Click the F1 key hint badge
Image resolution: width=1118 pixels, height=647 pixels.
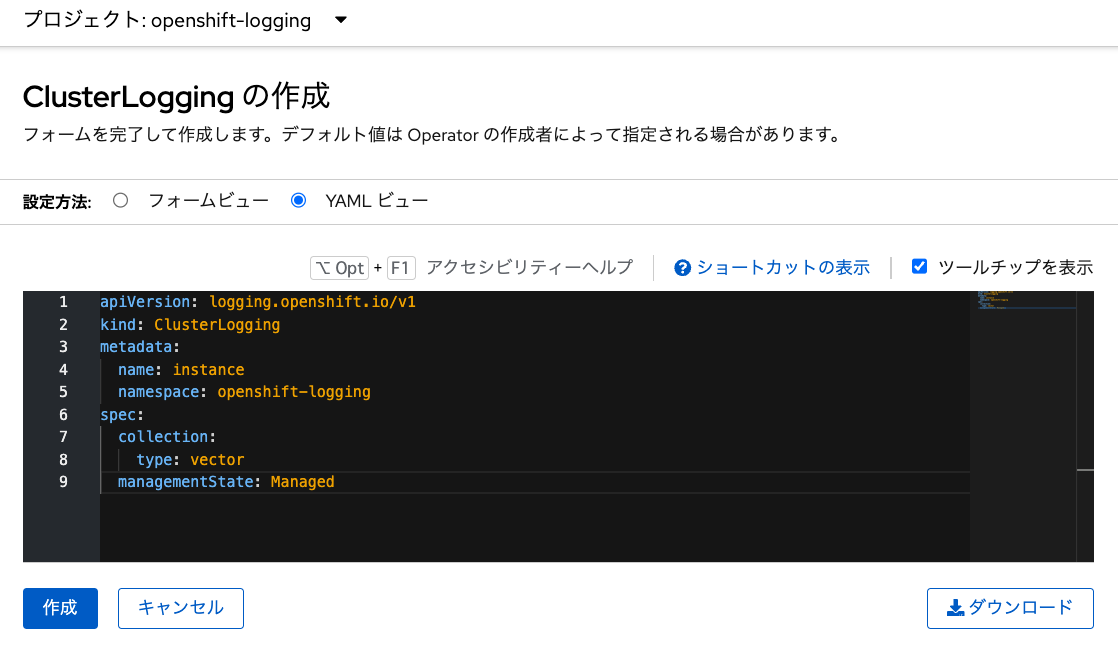click(401, 268)
